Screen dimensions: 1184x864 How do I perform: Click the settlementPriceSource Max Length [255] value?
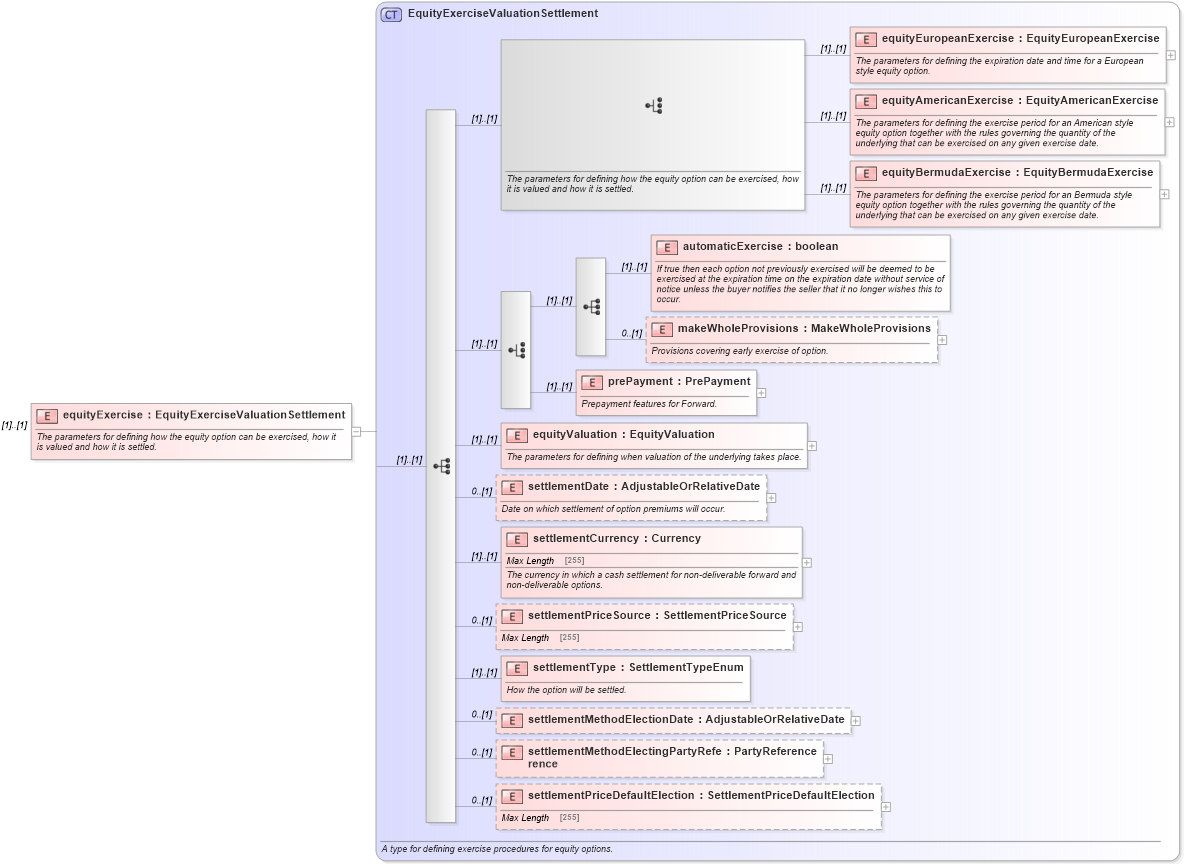pyautogui.click(x=569, y=638)
